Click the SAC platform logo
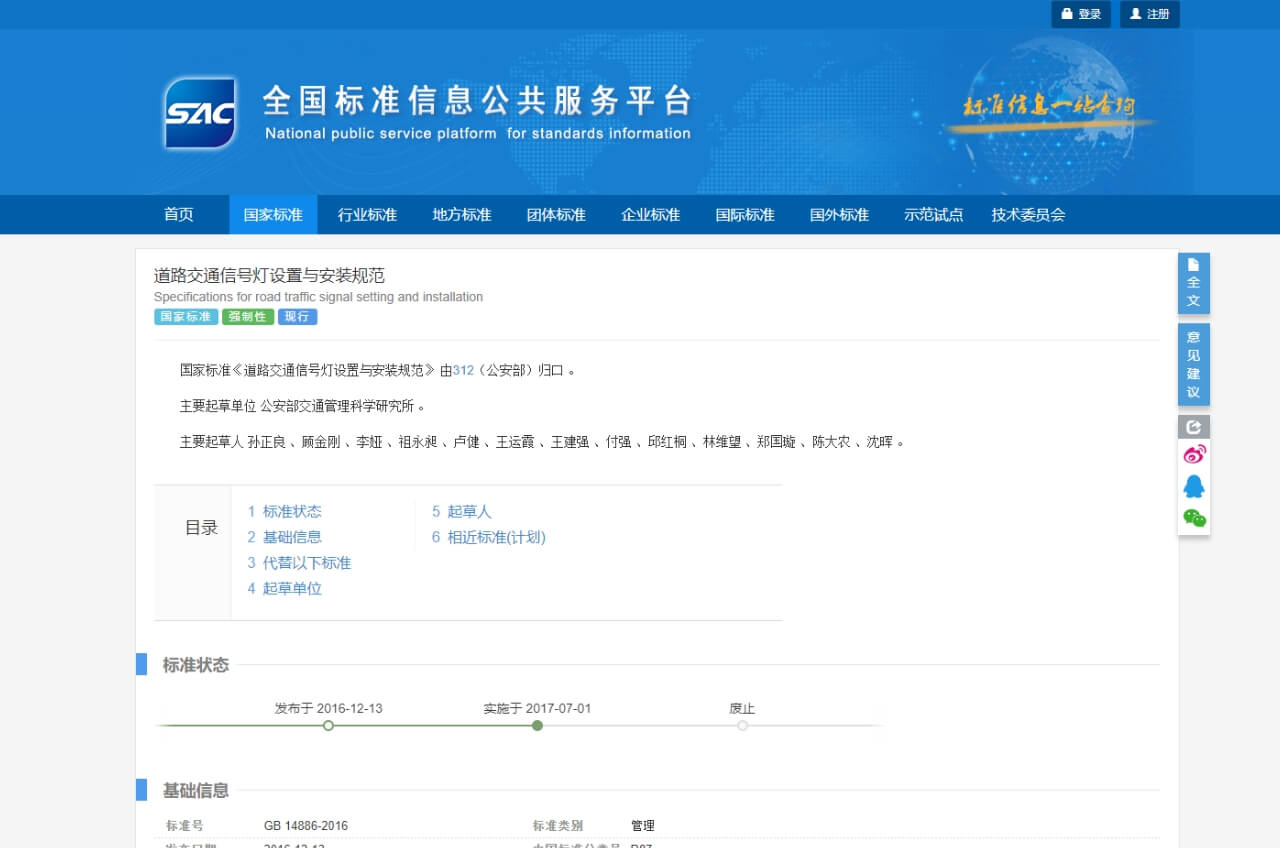Screen dimensions: 1280x848 (x=200, y=111)
